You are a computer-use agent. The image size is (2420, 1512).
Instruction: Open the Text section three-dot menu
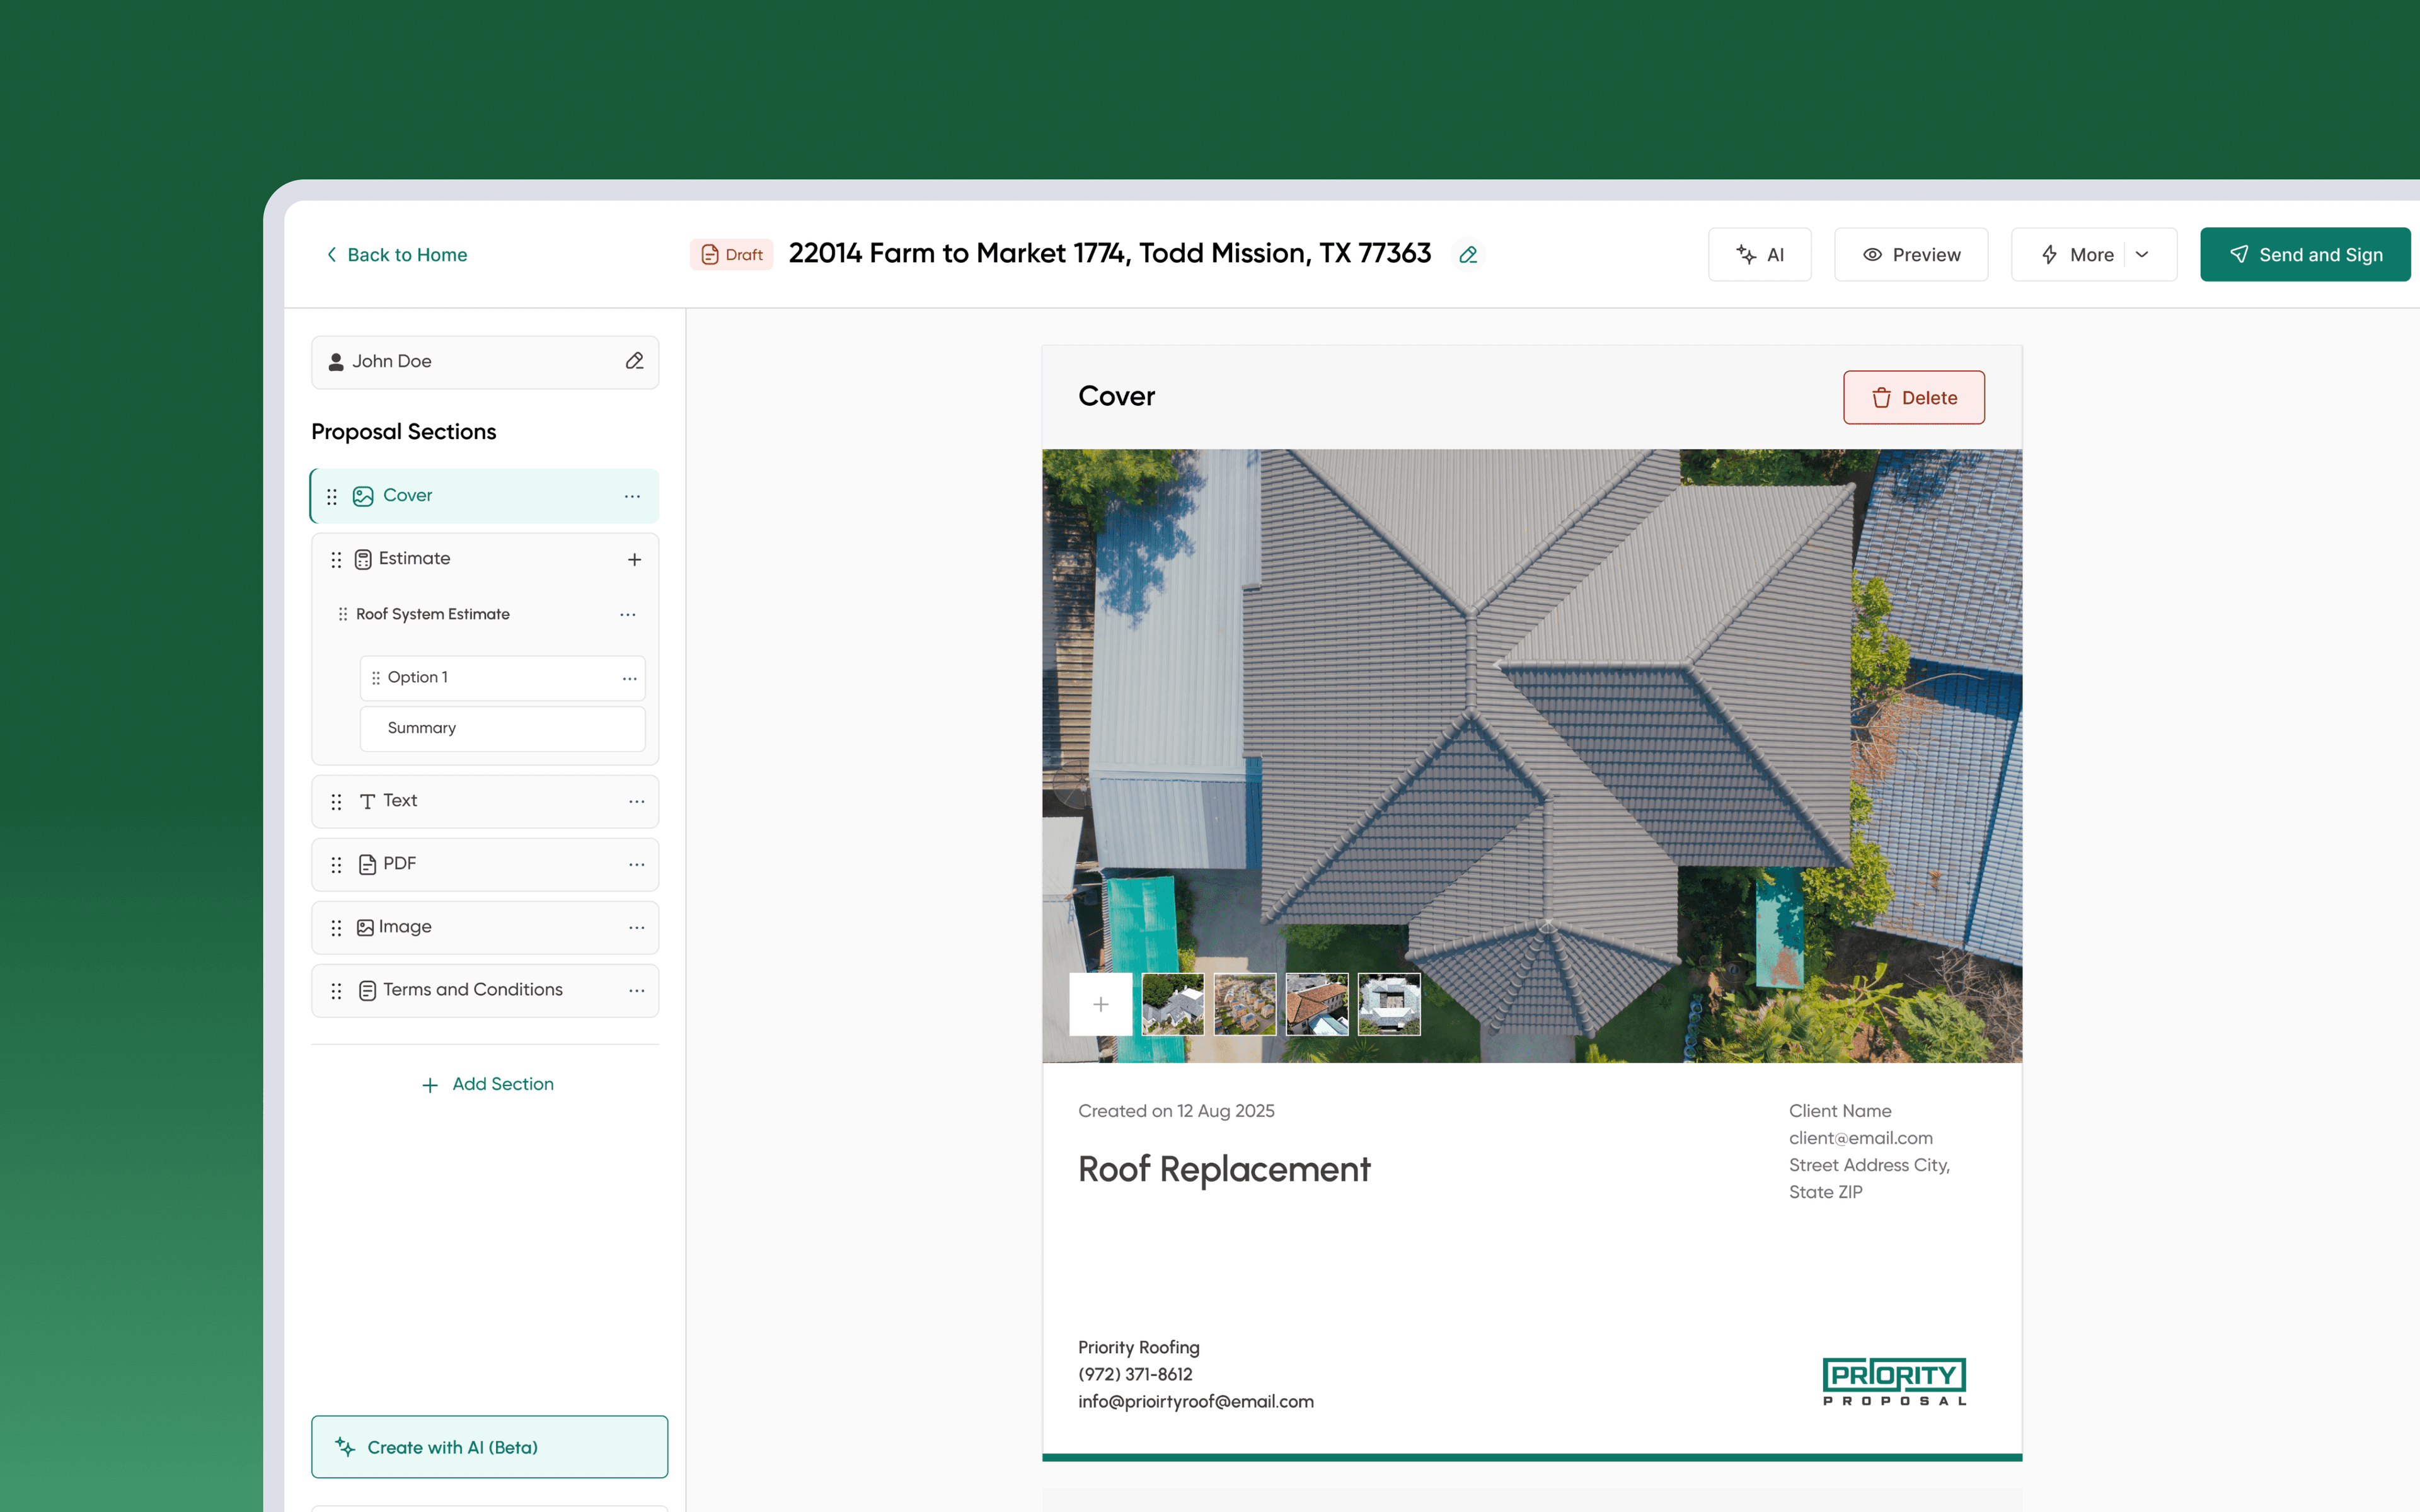click(x=636, y=801)
